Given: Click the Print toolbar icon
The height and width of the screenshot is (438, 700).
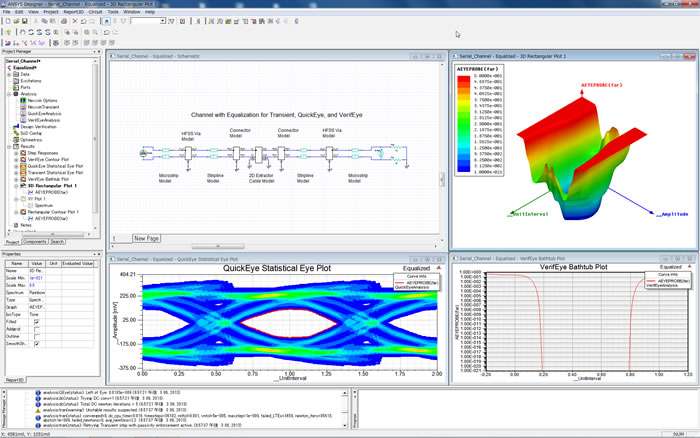Looking at the screenshot, I should pyautogui.click(x=64, y=21).
